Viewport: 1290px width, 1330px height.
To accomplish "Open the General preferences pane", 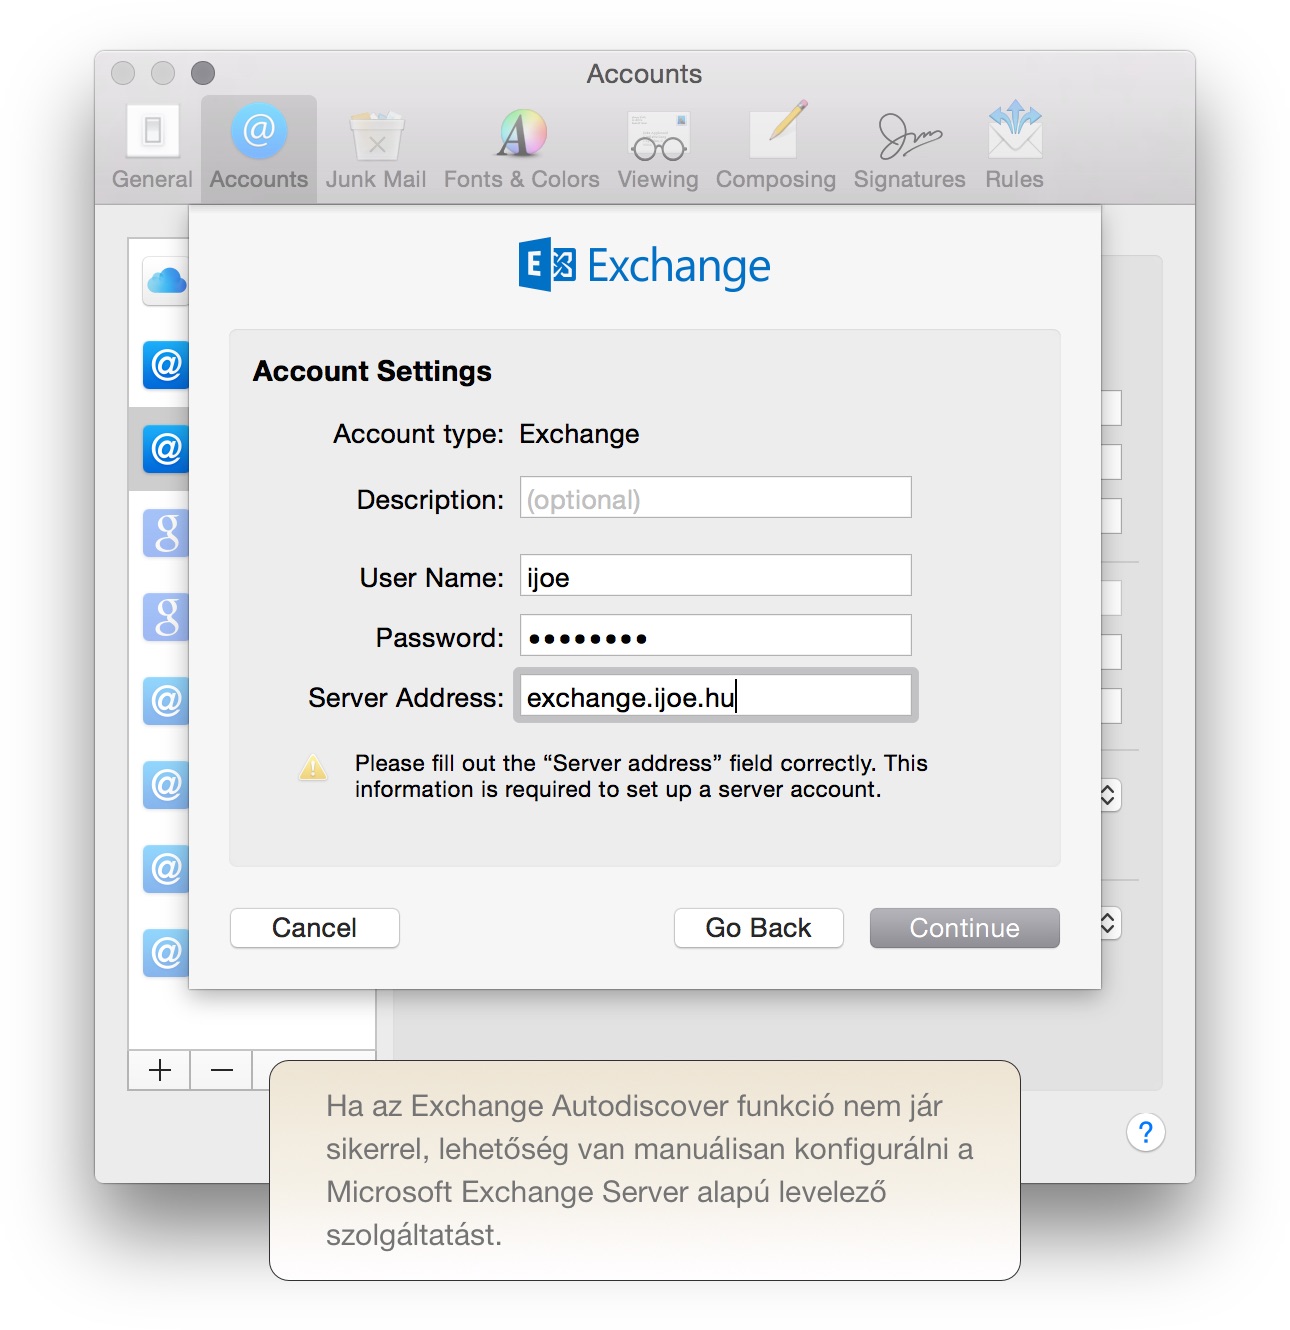I will coord(152,148).
